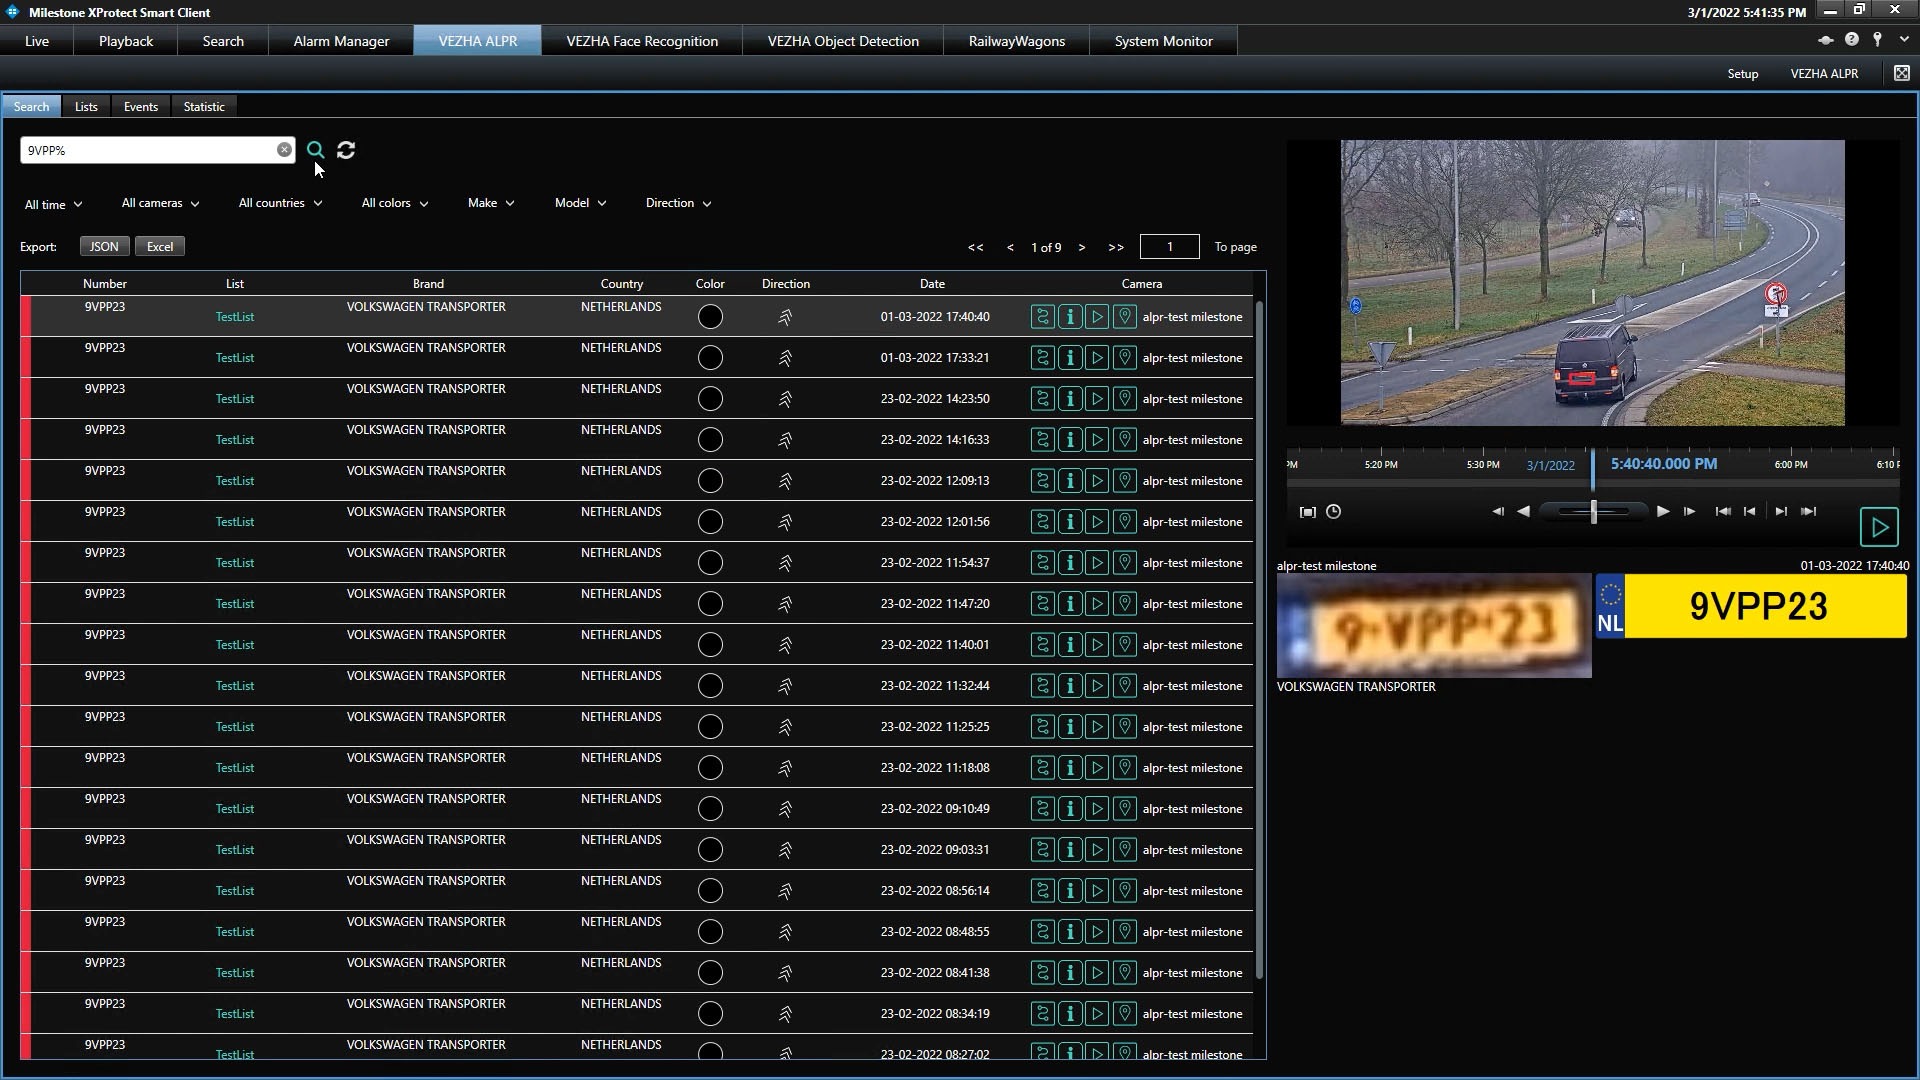Jump to next sequence
Viewport: 1920px width, 1080px height.
(1781, 512)
